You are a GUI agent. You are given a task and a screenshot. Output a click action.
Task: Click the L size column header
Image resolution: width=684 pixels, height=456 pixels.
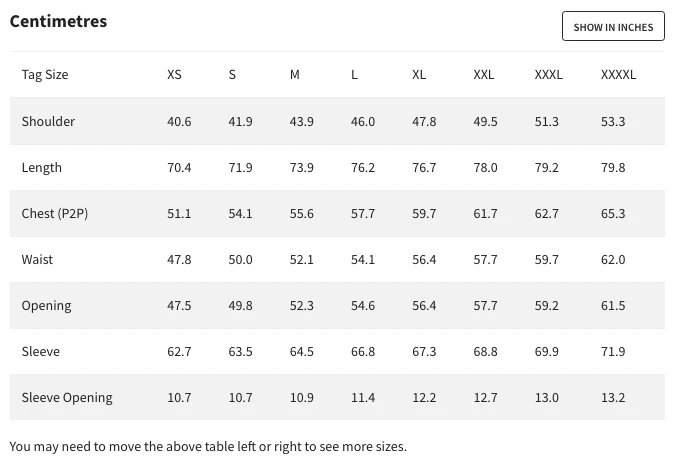(x=355, y=75)
